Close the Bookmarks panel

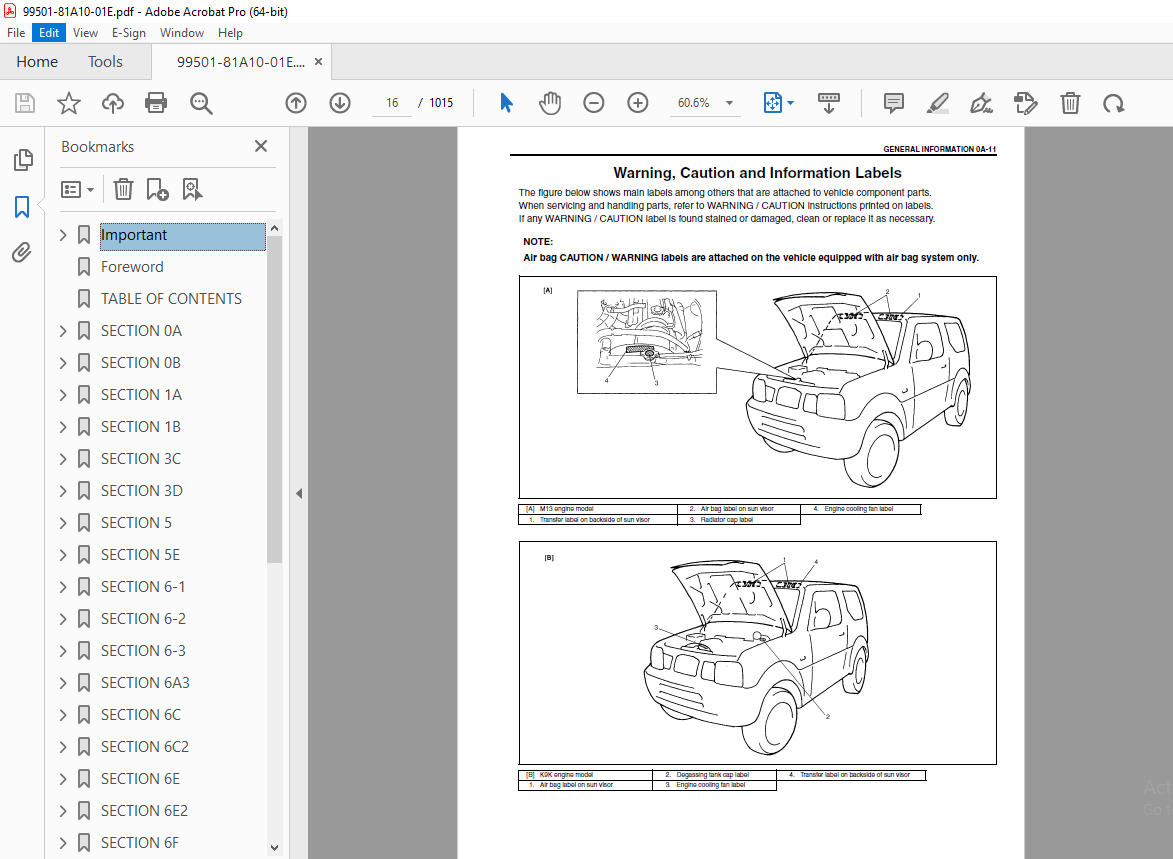coord(260,146)
